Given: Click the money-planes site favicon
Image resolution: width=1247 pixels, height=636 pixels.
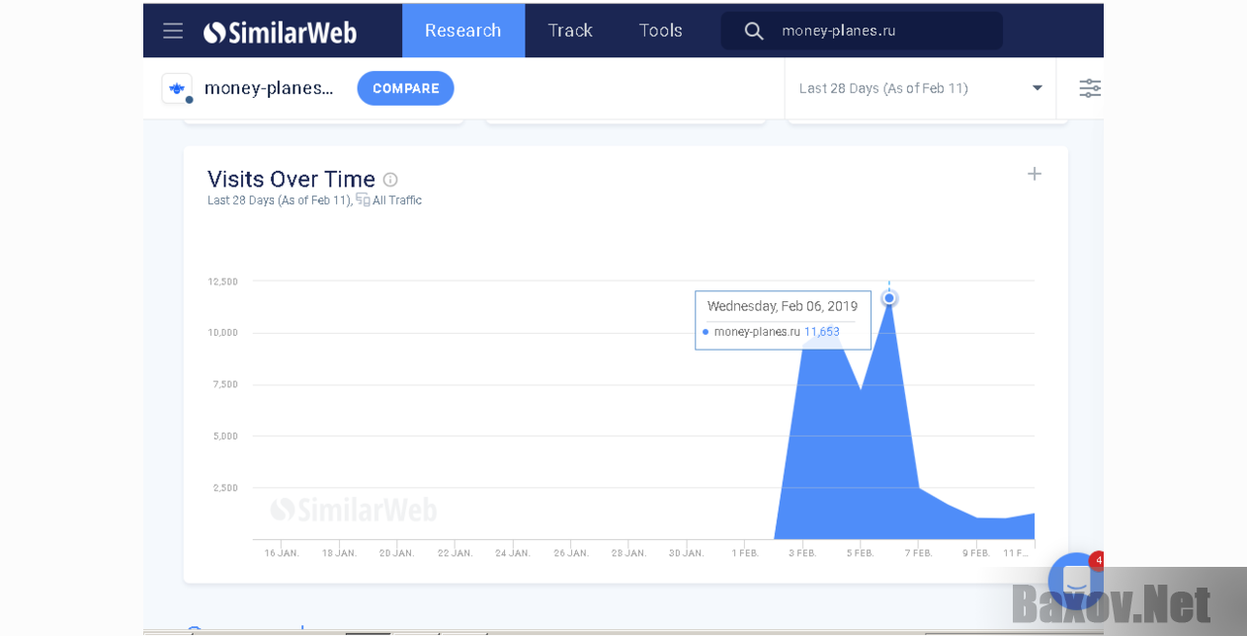Looking at the screenshot, I should 177,88.
